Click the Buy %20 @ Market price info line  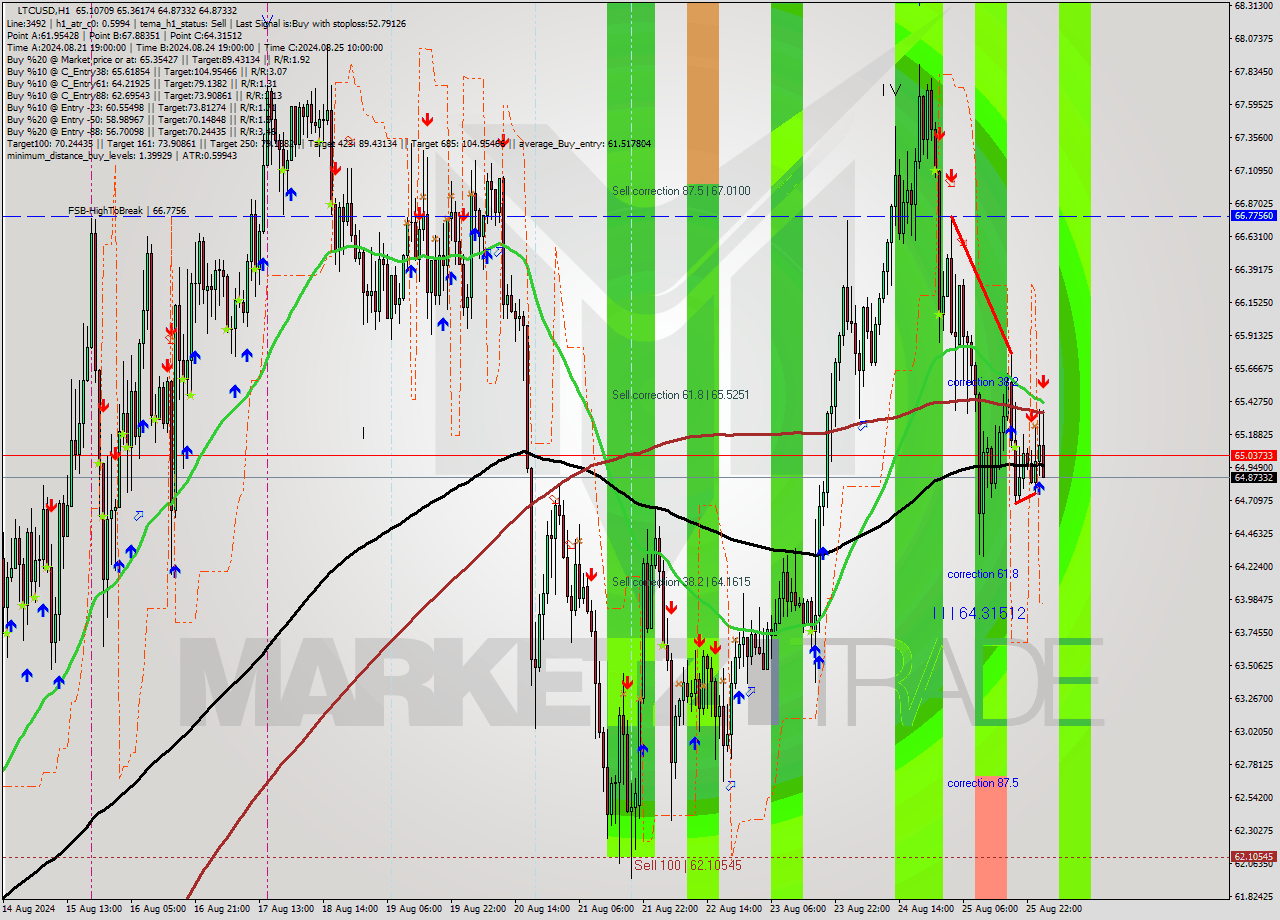156,59
